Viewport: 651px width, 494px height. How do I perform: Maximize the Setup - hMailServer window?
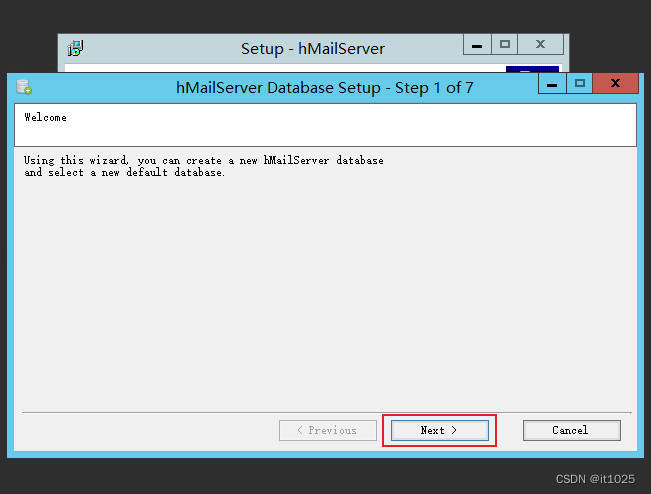[x=504, y=44]
